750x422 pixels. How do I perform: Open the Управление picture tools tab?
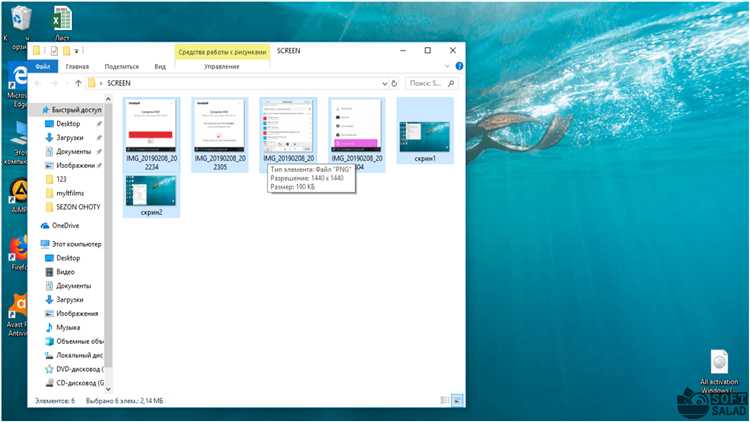pyautogui.click(x=221, y=66)
